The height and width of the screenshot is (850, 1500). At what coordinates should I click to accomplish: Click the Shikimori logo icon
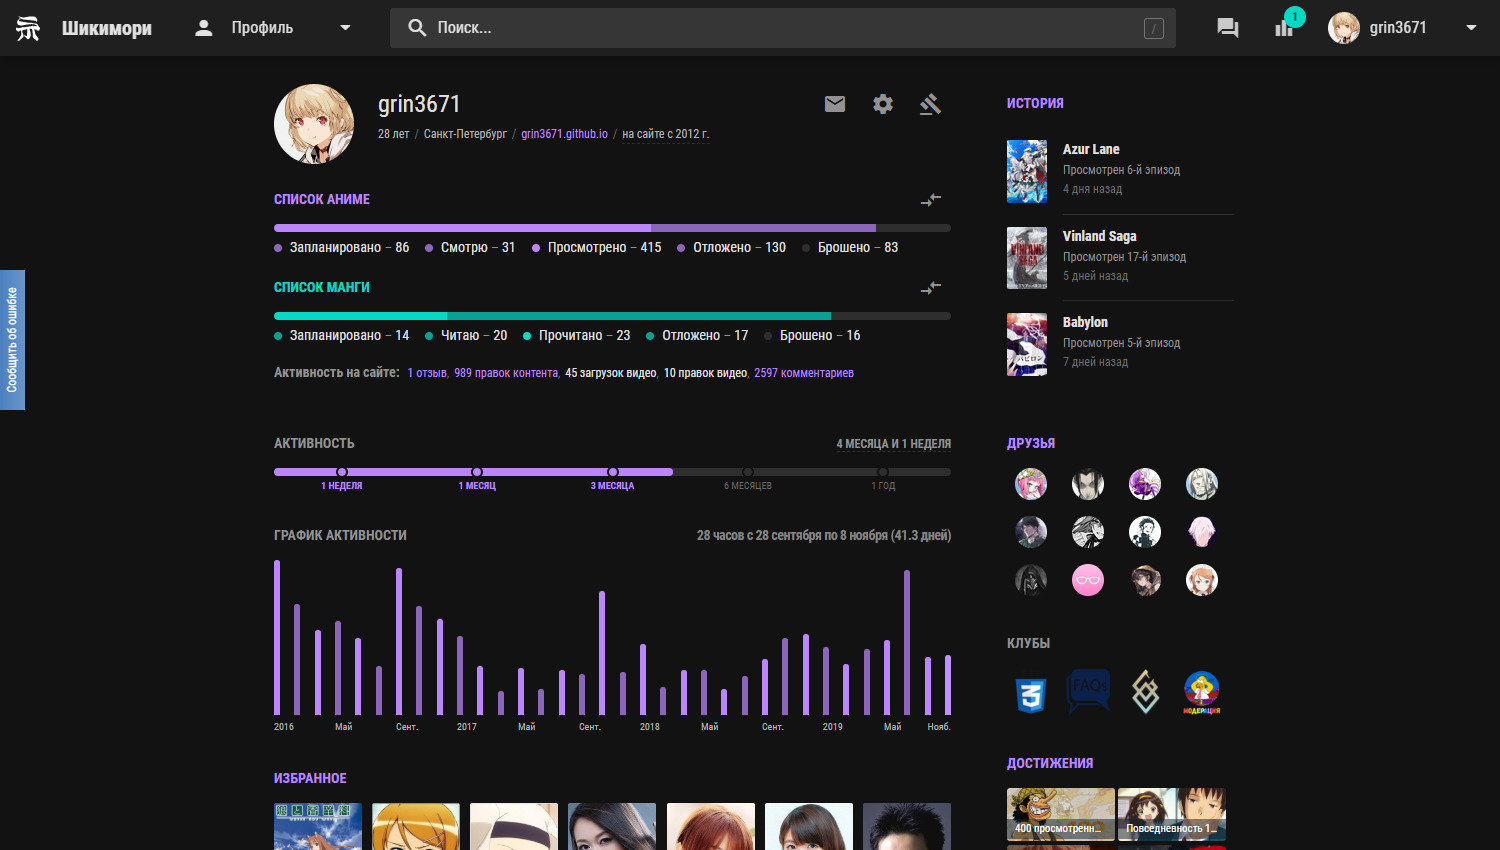28,28
